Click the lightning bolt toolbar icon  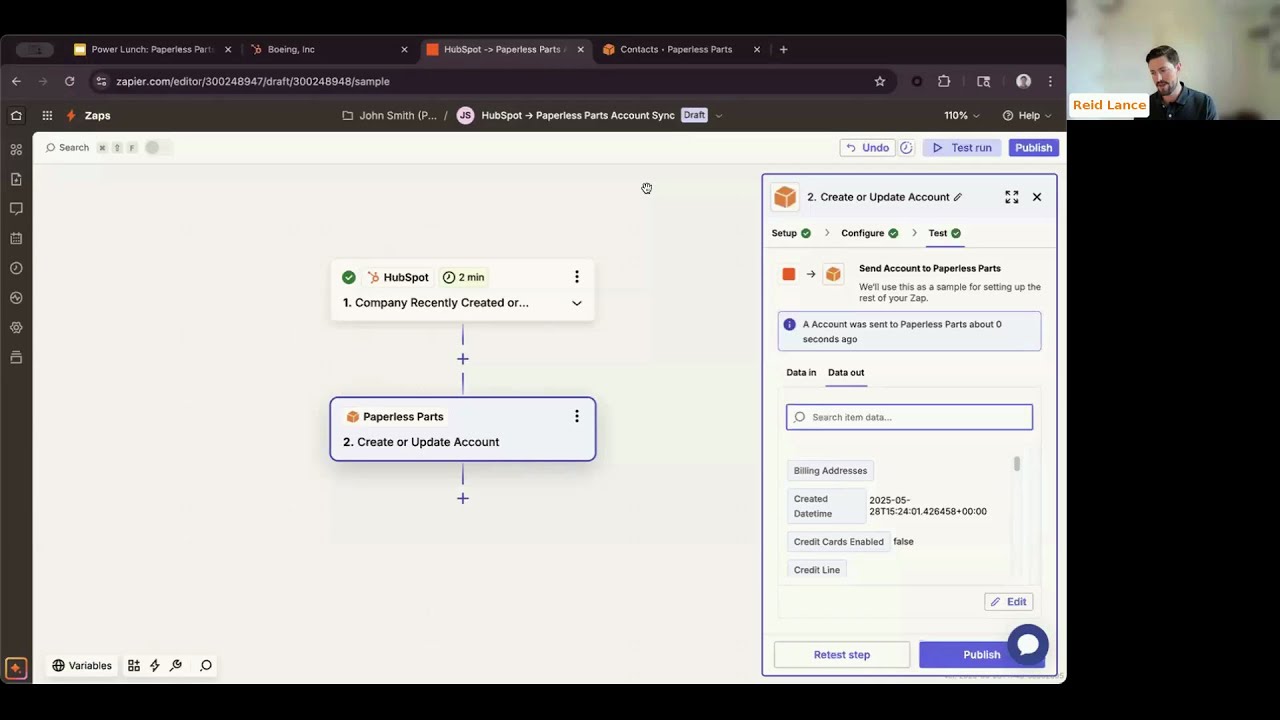coord(154,665)
